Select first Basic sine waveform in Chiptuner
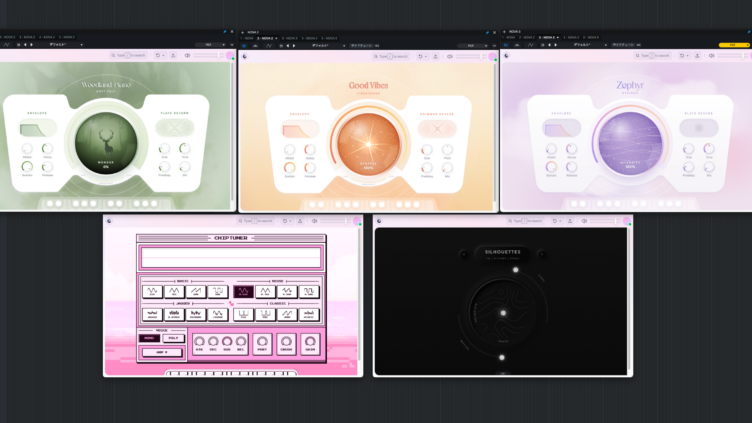The width and height of the screenshot is (752, 423). (x=152, y=291)
